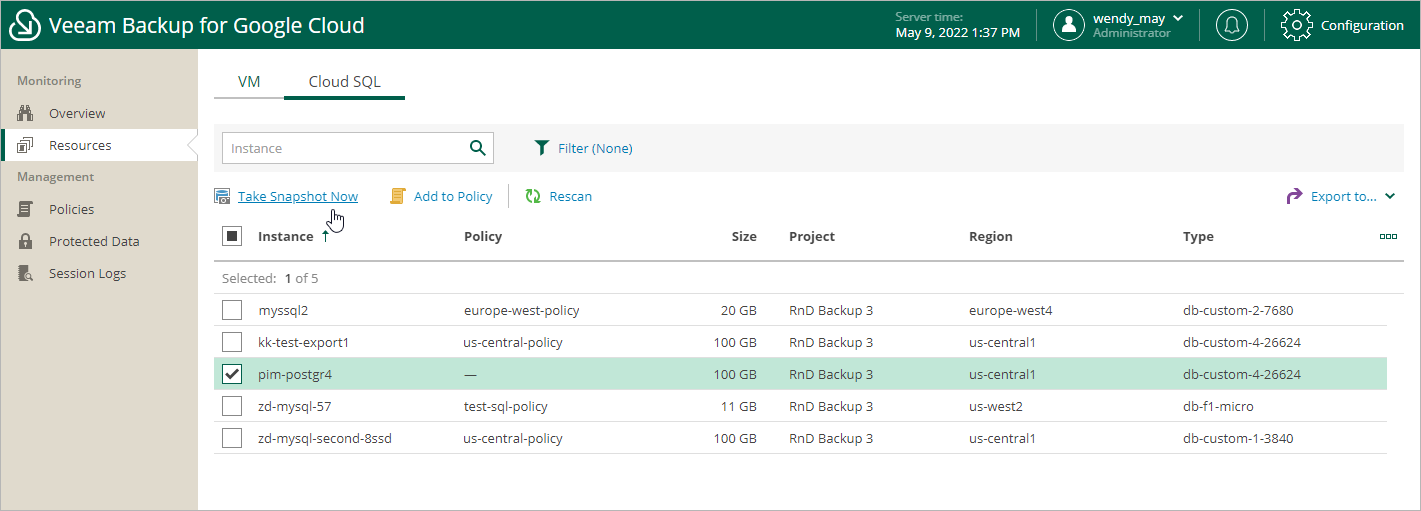The width and height of the screenshot is (1421, 511).
Task: Click the Configuration label
Action: point(1362,25)
